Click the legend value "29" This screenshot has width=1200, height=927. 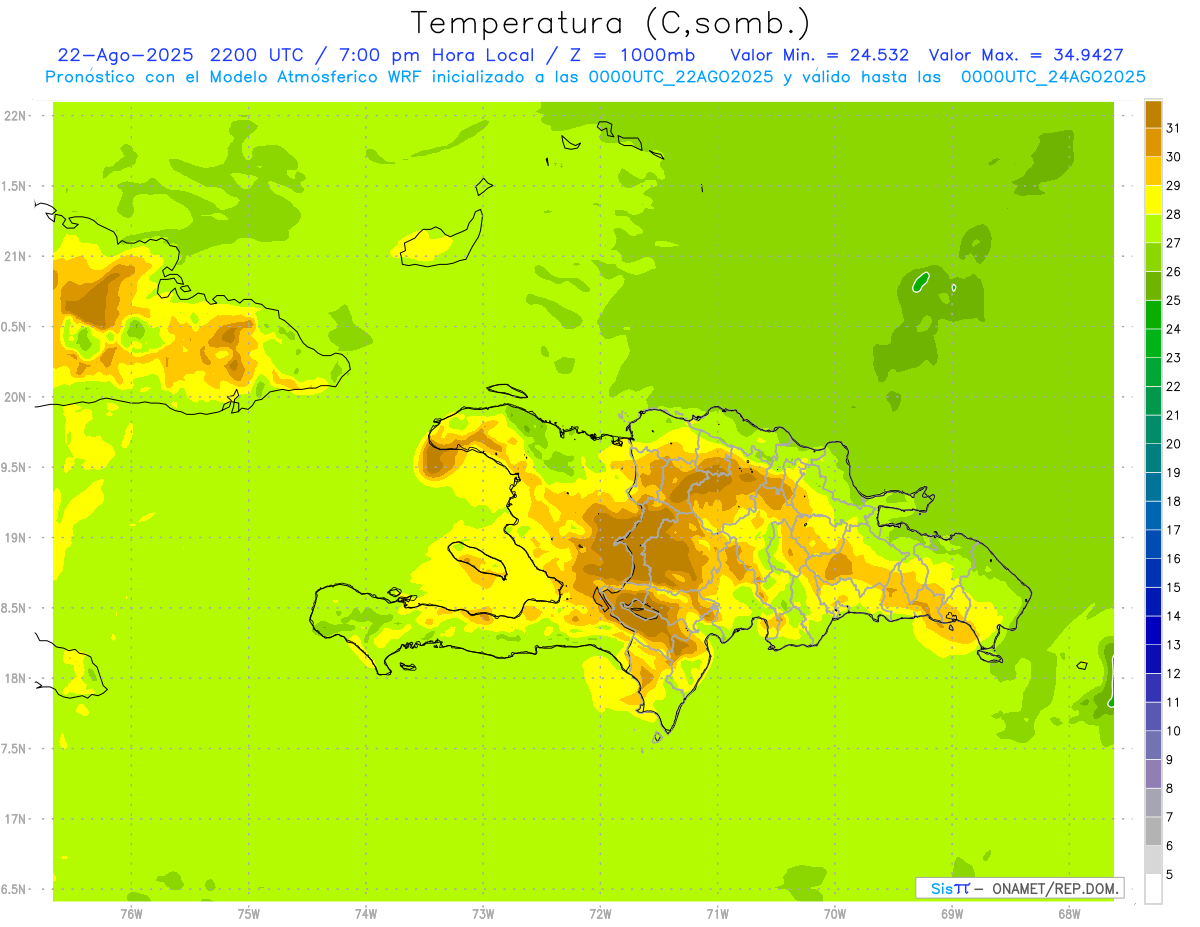point(1174,186)
